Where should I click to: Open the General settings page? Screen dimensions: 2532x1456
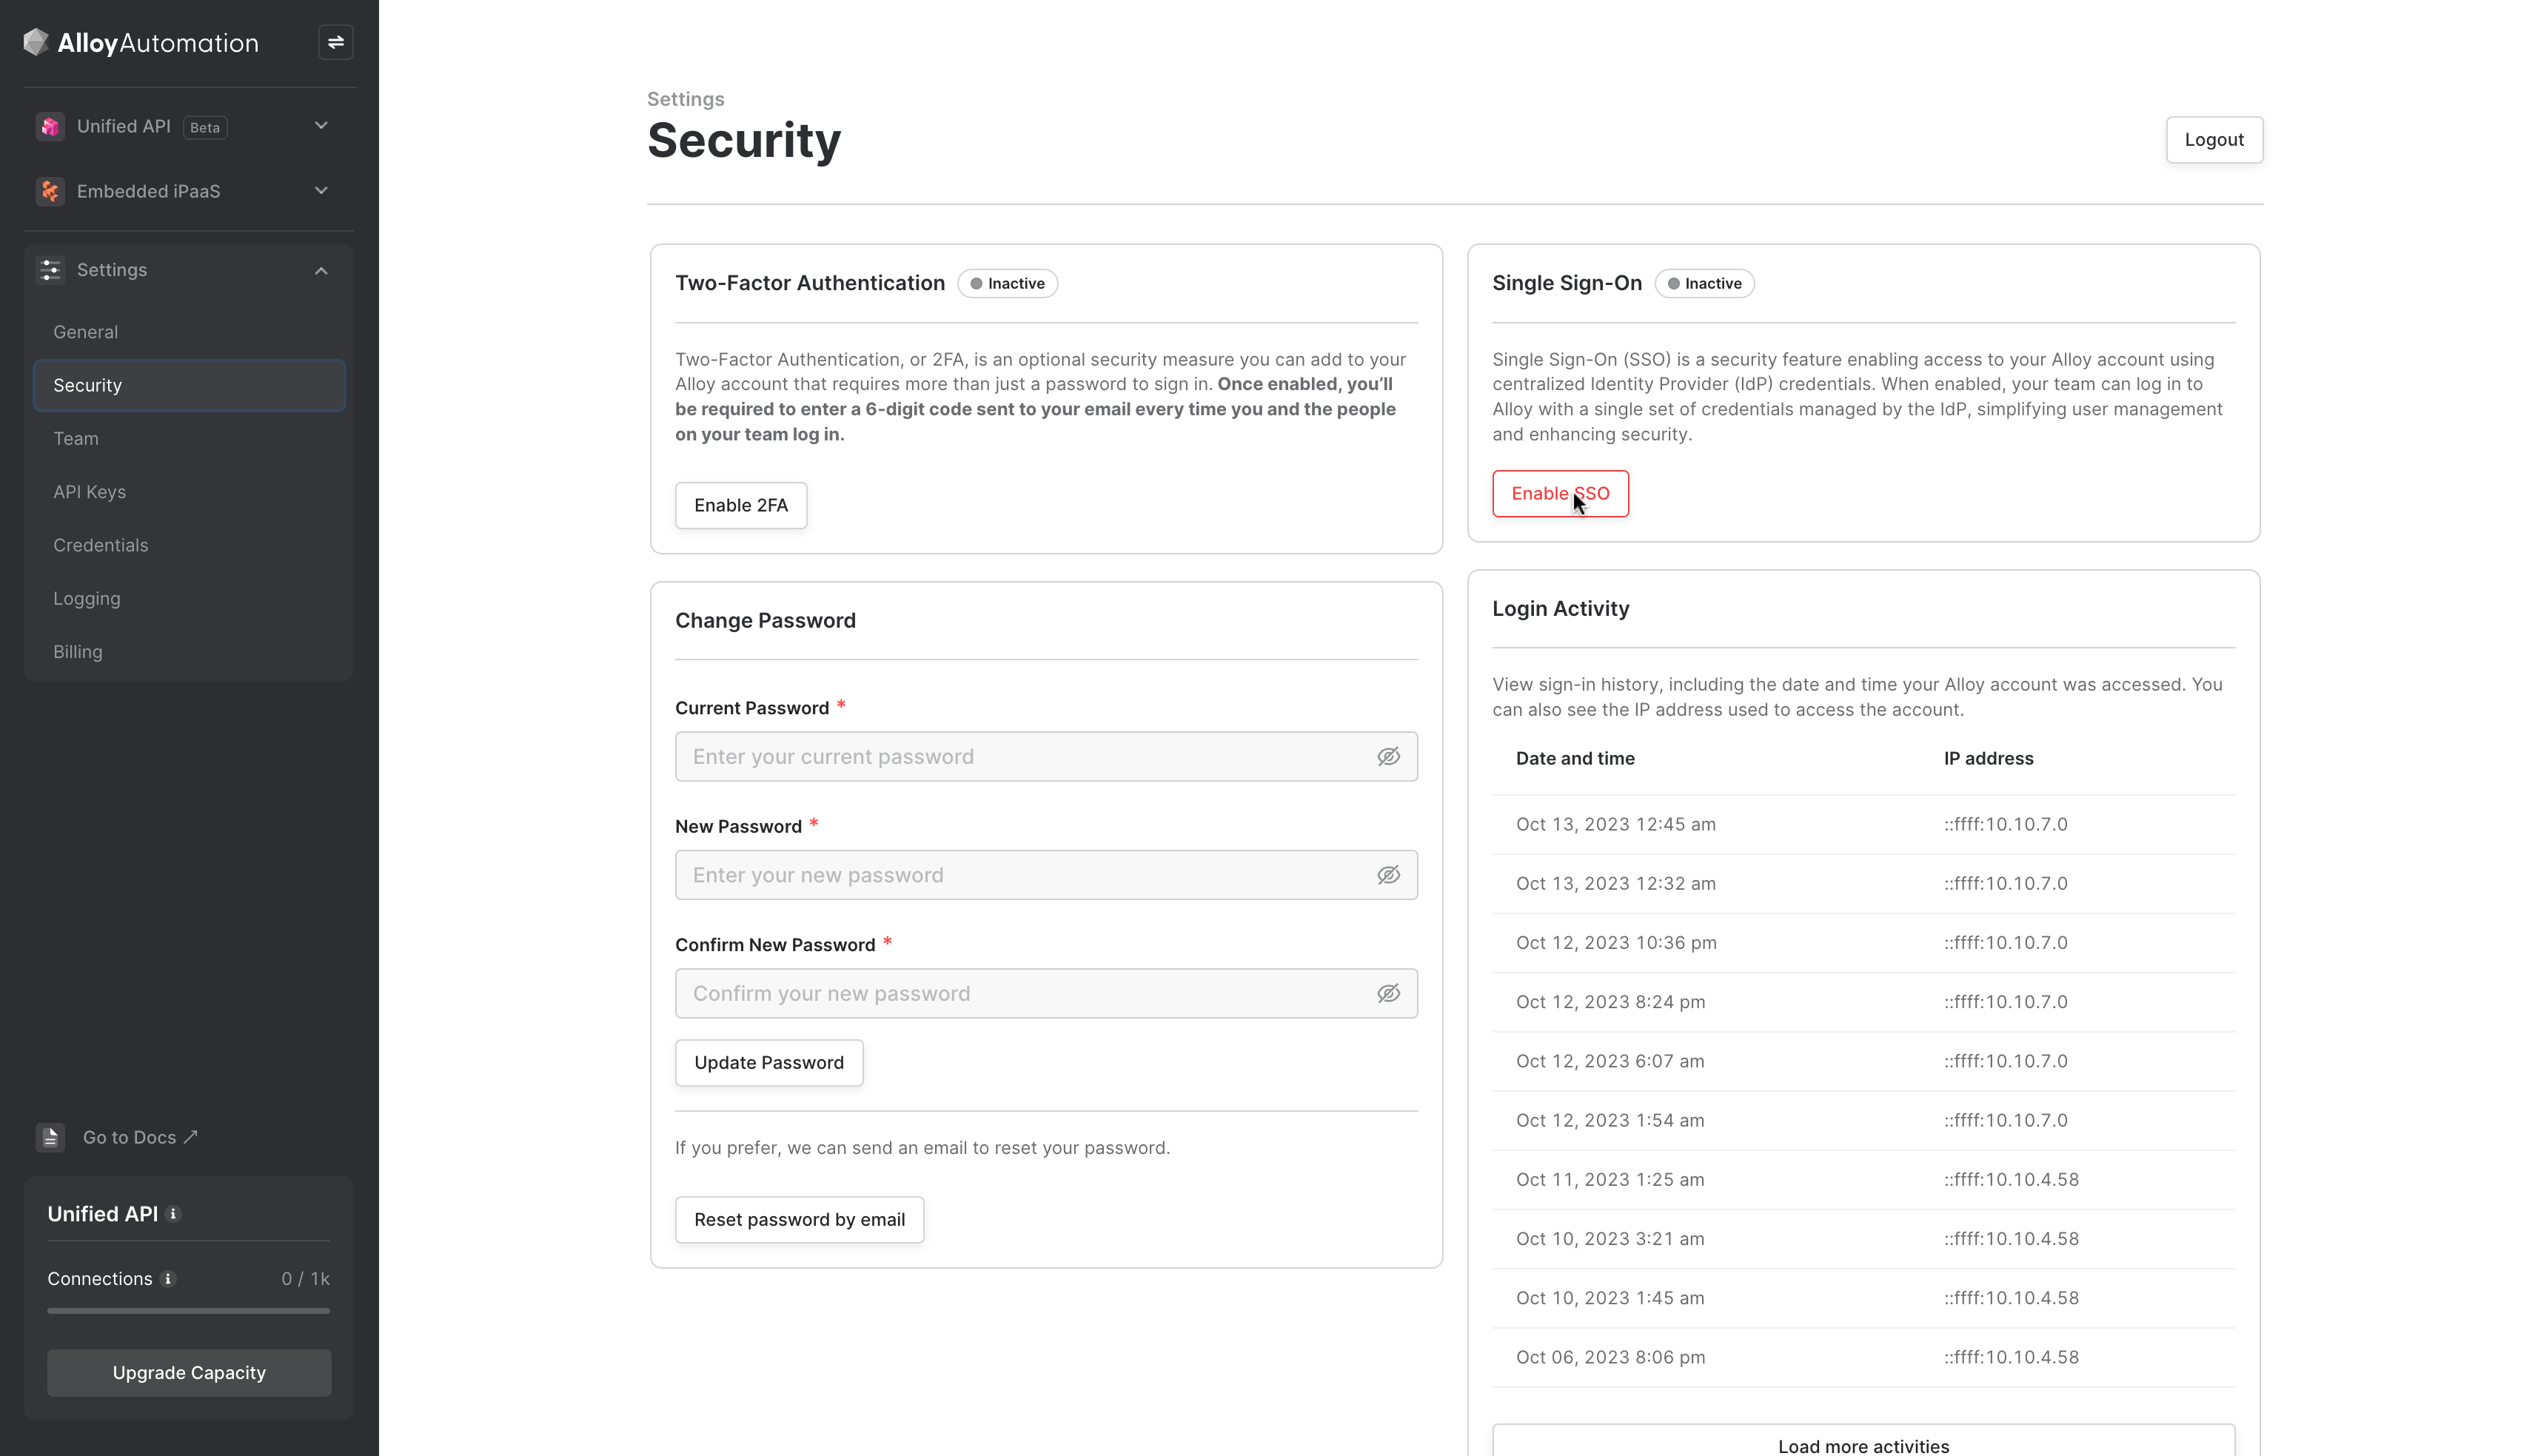pos(189,332)
